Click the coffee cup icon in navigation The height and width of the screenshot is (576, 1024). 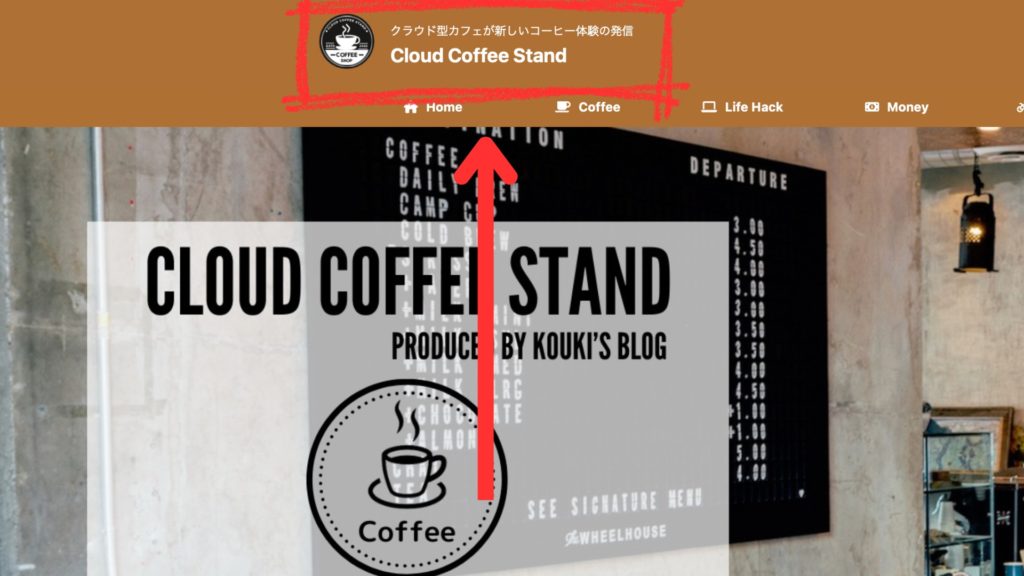coord(562,106)
